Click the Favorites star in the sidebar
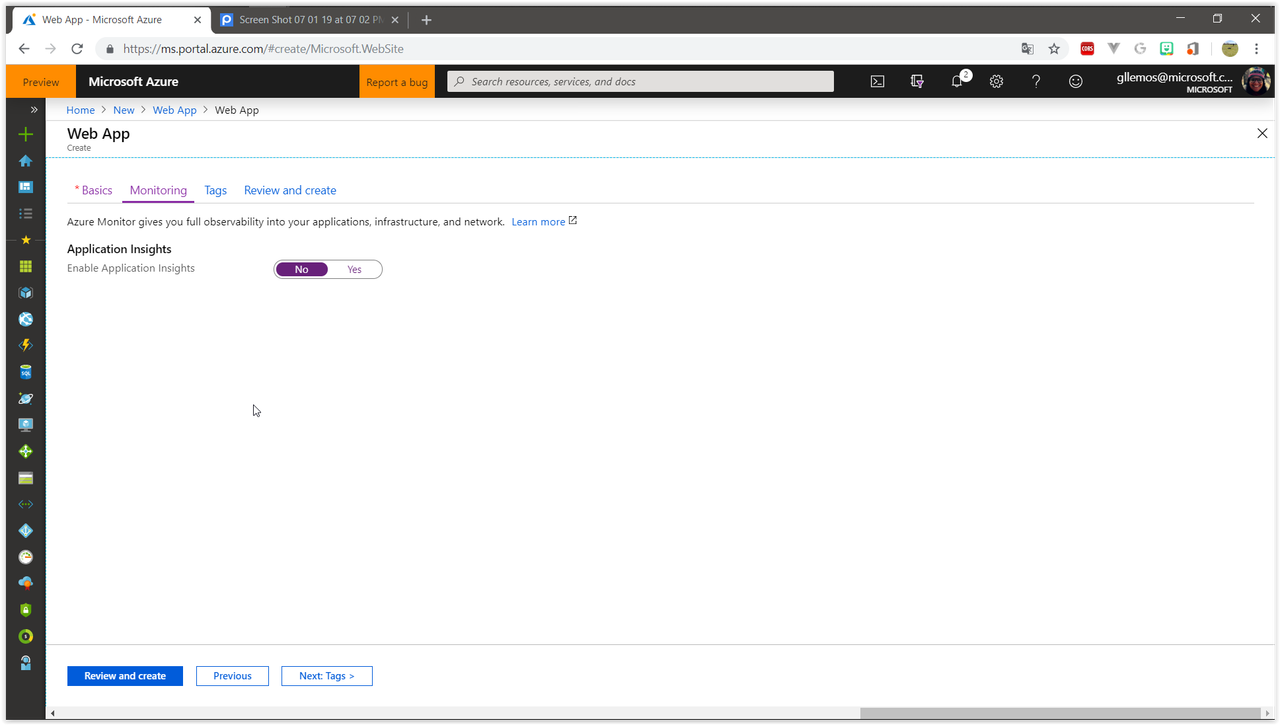This screenshot has width=1280, height=725. (26, 240)
